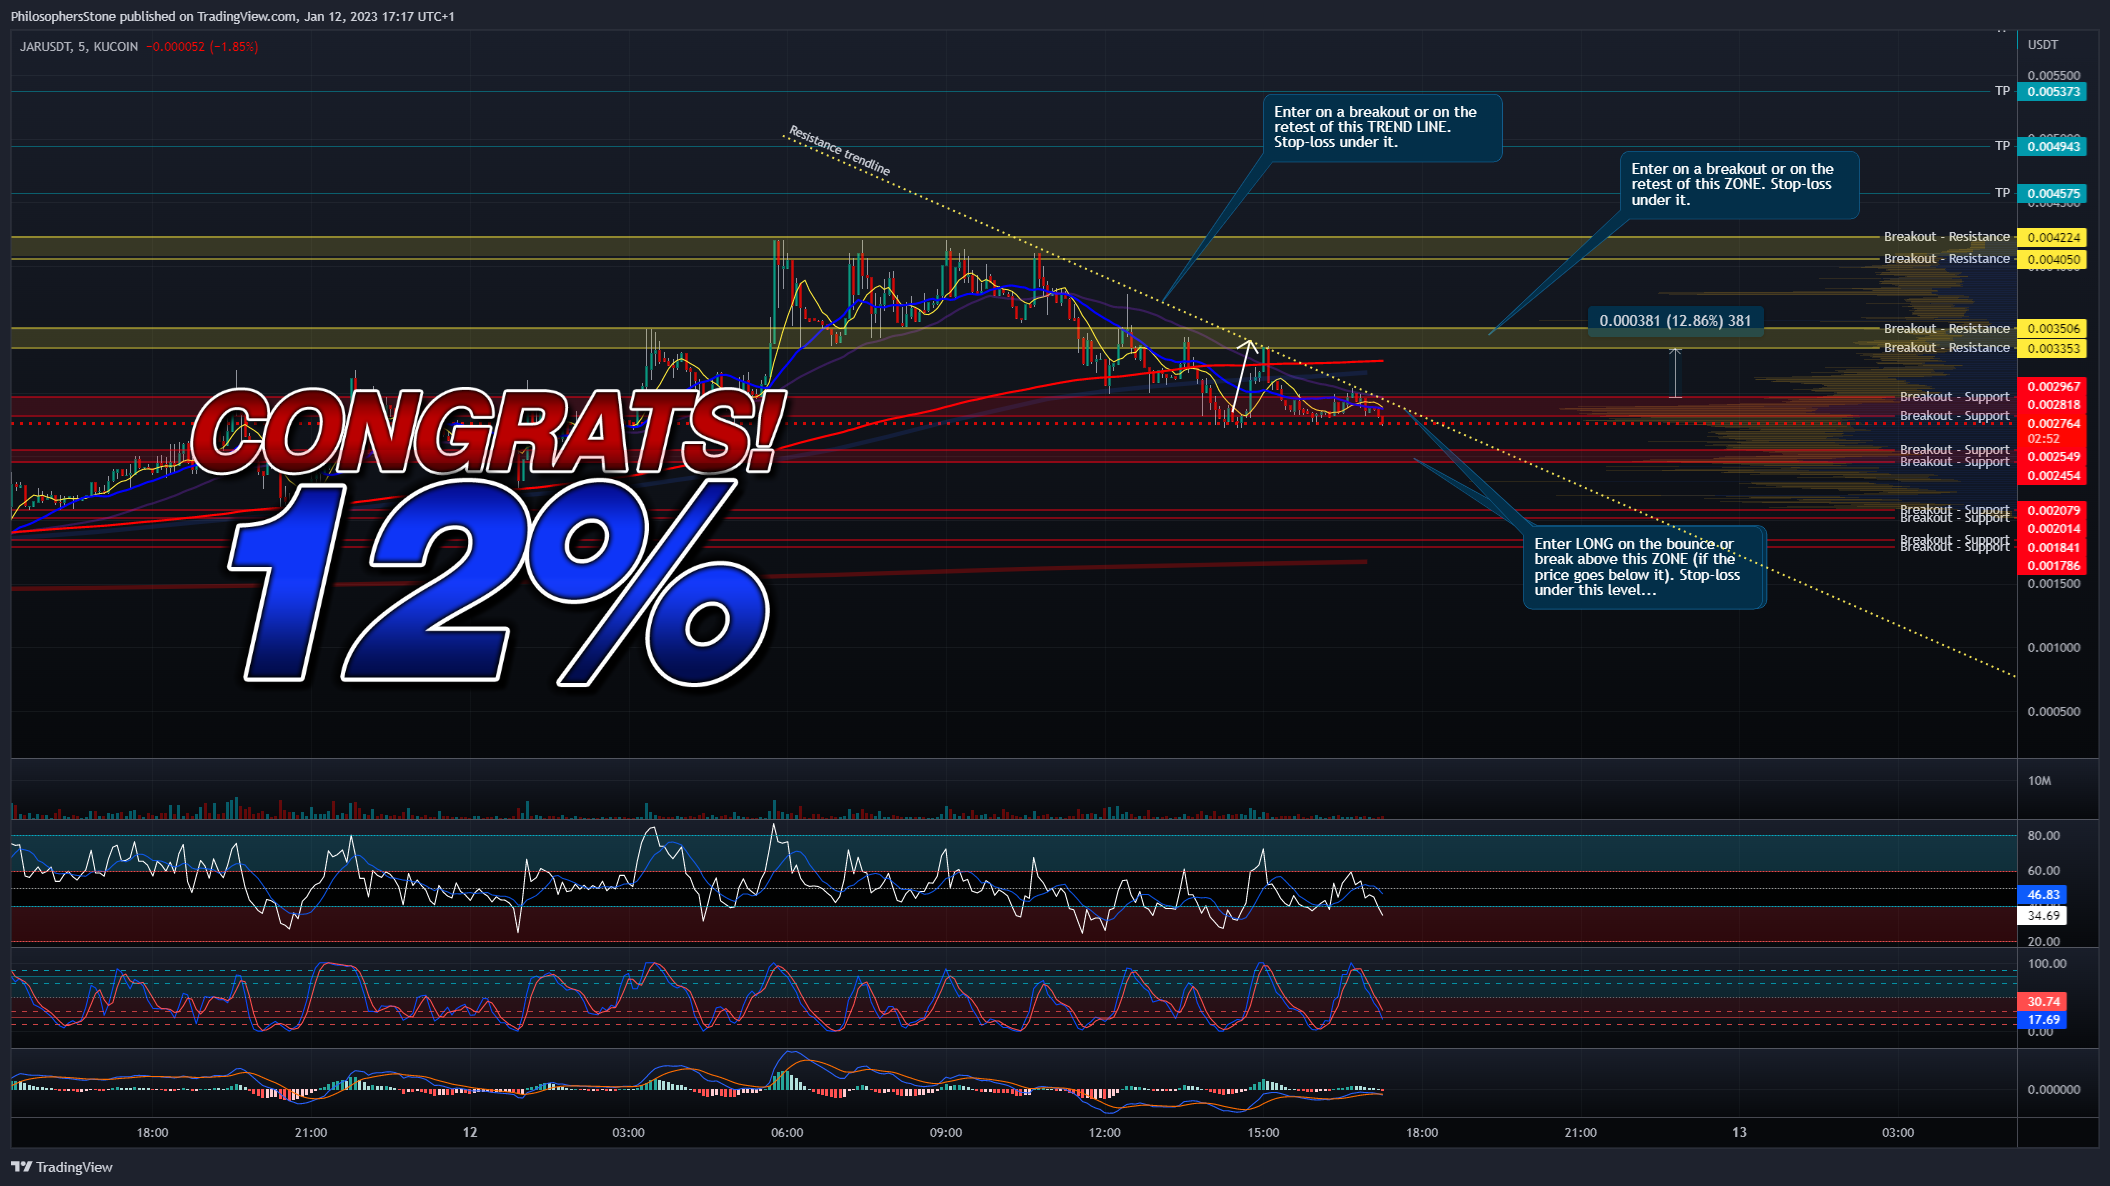Click the stochastic value tag 17.69
This screenshot has height=1186, width=2110.
tap(2043, 1020)
